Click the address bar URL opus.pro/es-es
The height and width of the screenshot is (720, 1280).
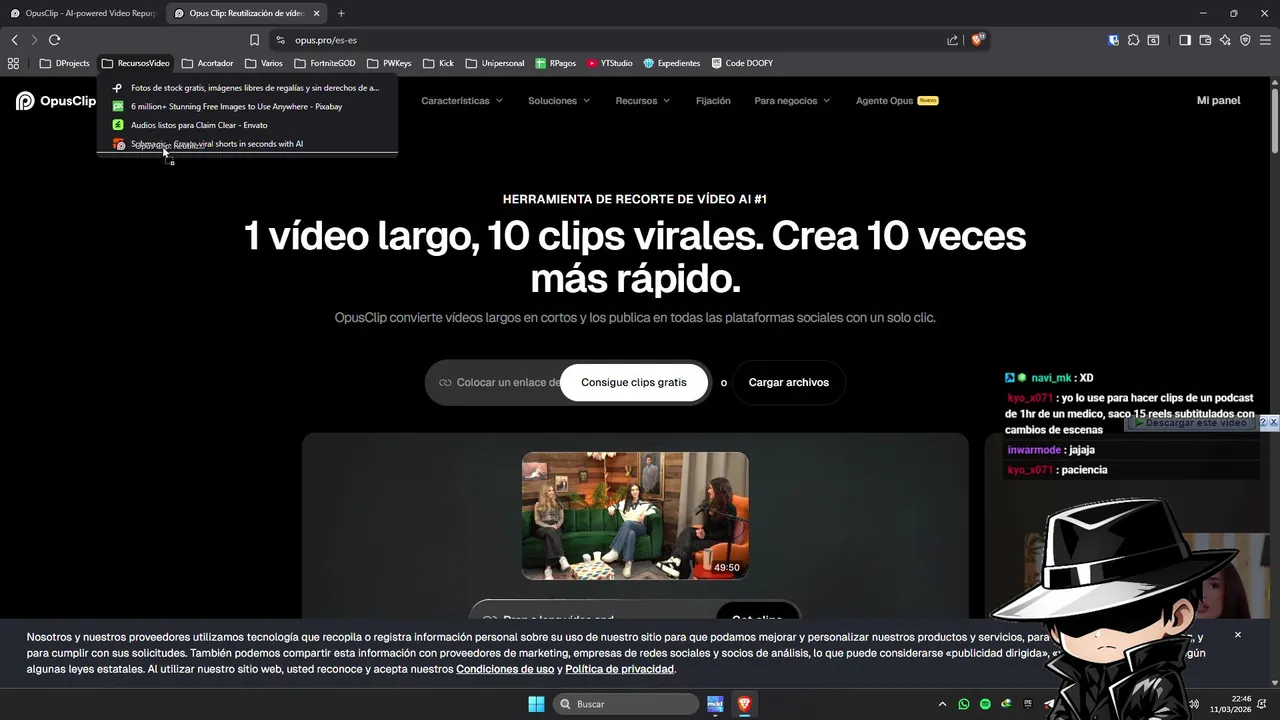[x=326, y=40]
